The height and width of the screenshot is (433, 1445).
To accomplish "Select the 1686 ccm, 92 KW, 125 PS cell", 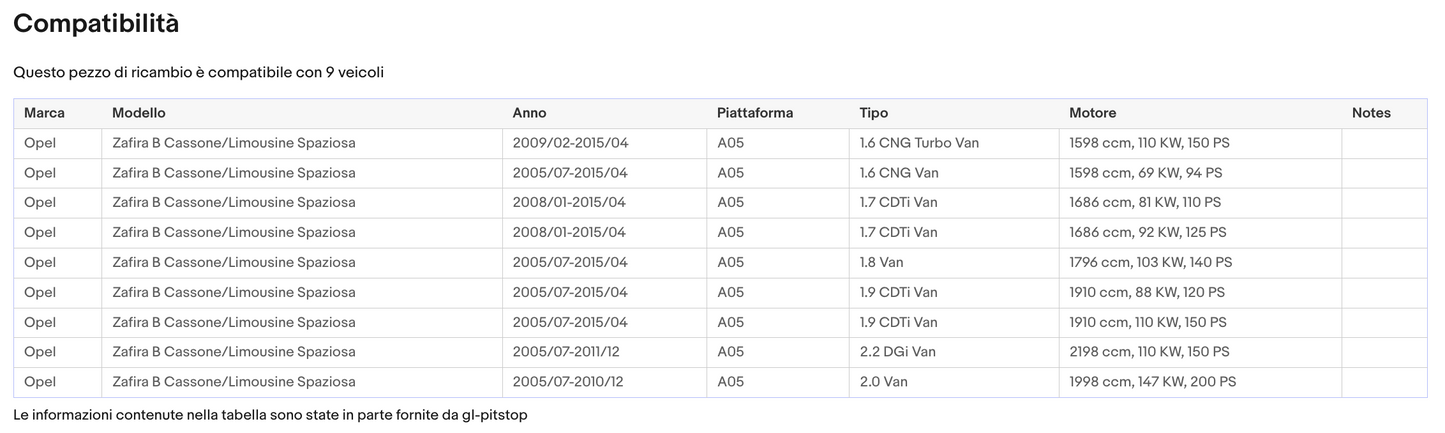I will tap(1147, 232).
